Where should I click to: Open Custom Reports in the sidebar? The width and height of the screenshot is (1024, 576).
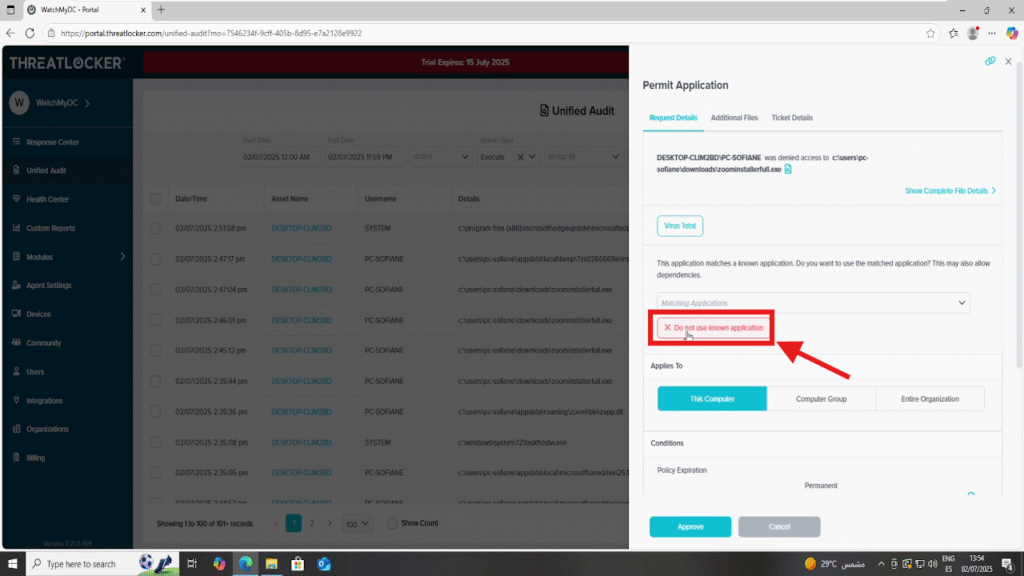50,228
